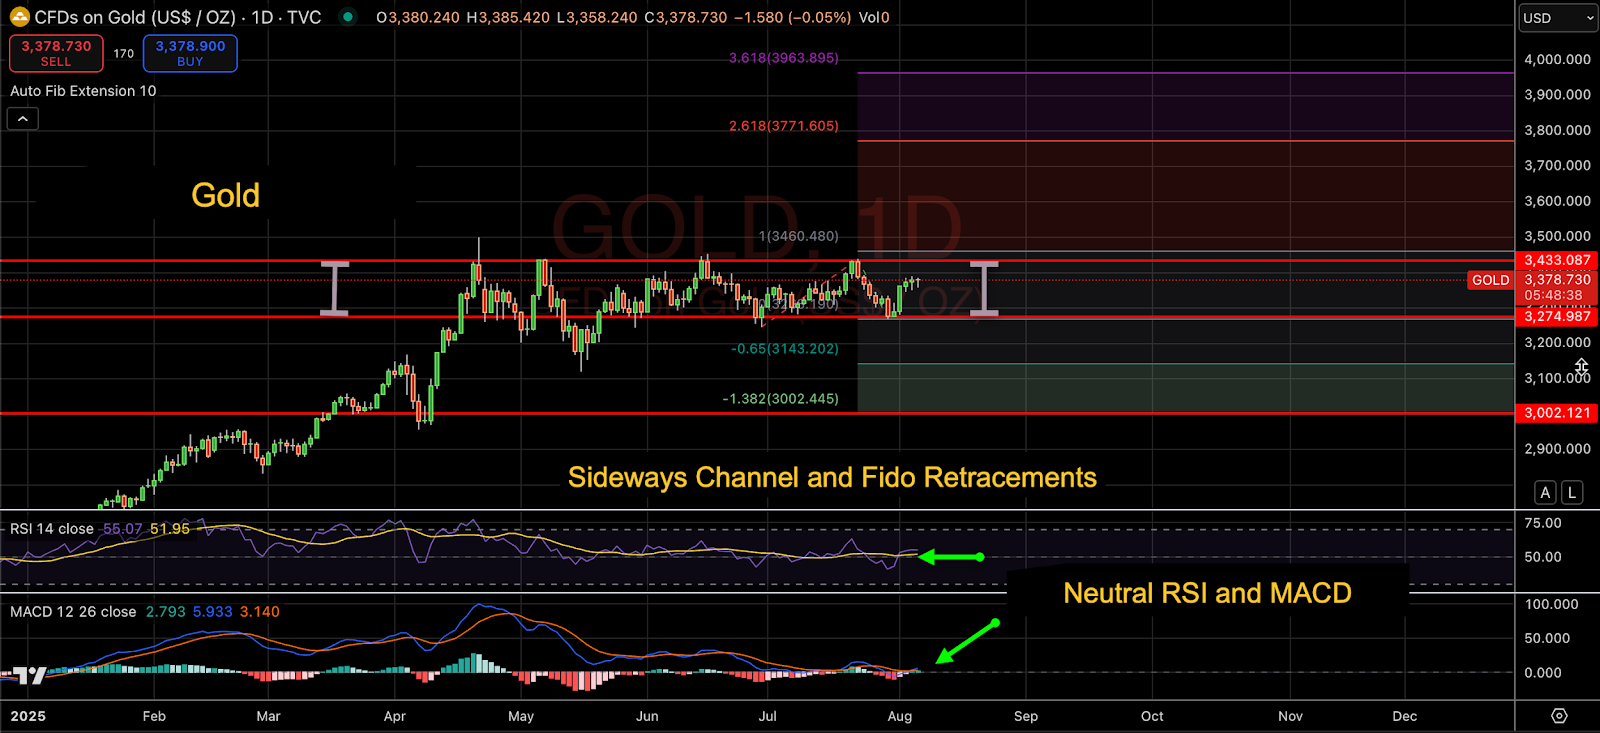Click the Sep label on the time axis

[1026, 716]
